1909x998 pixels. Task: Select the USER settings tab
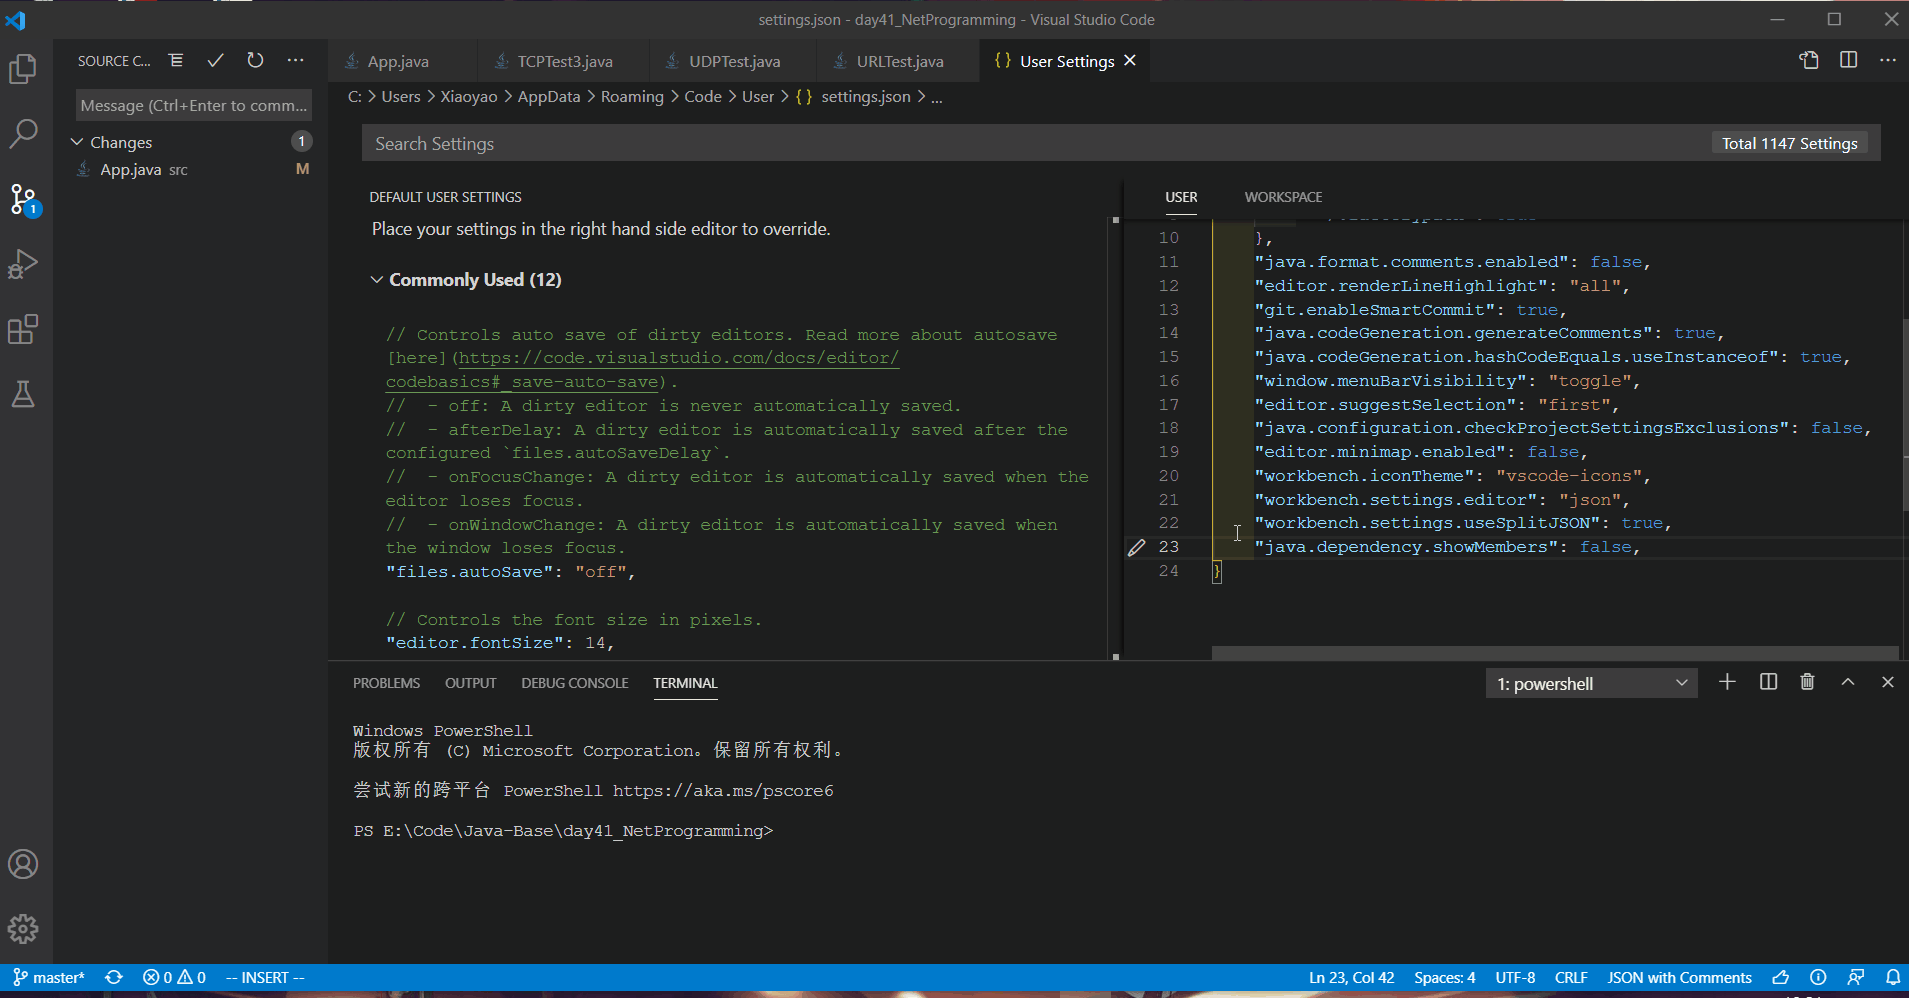[1181, 197]
